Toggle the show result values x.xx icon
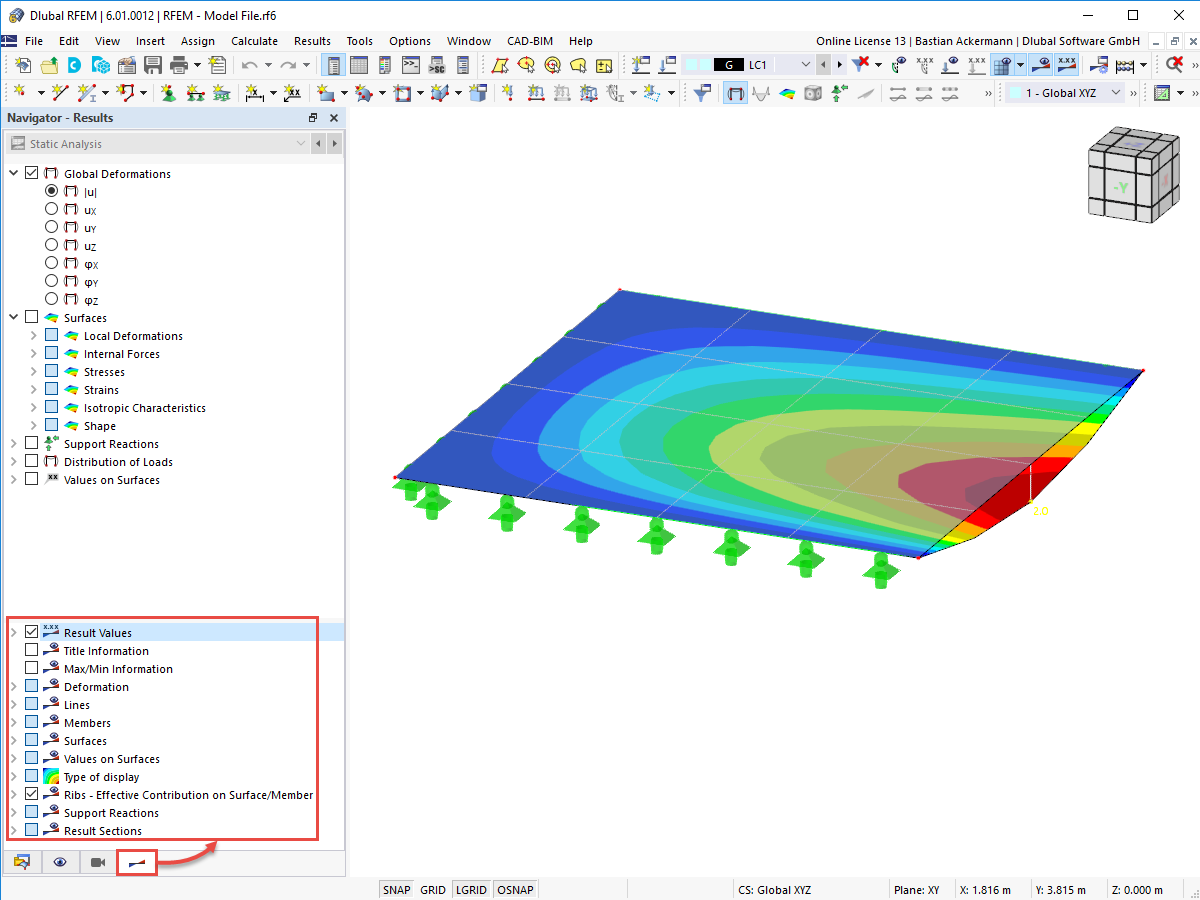 1067,65
